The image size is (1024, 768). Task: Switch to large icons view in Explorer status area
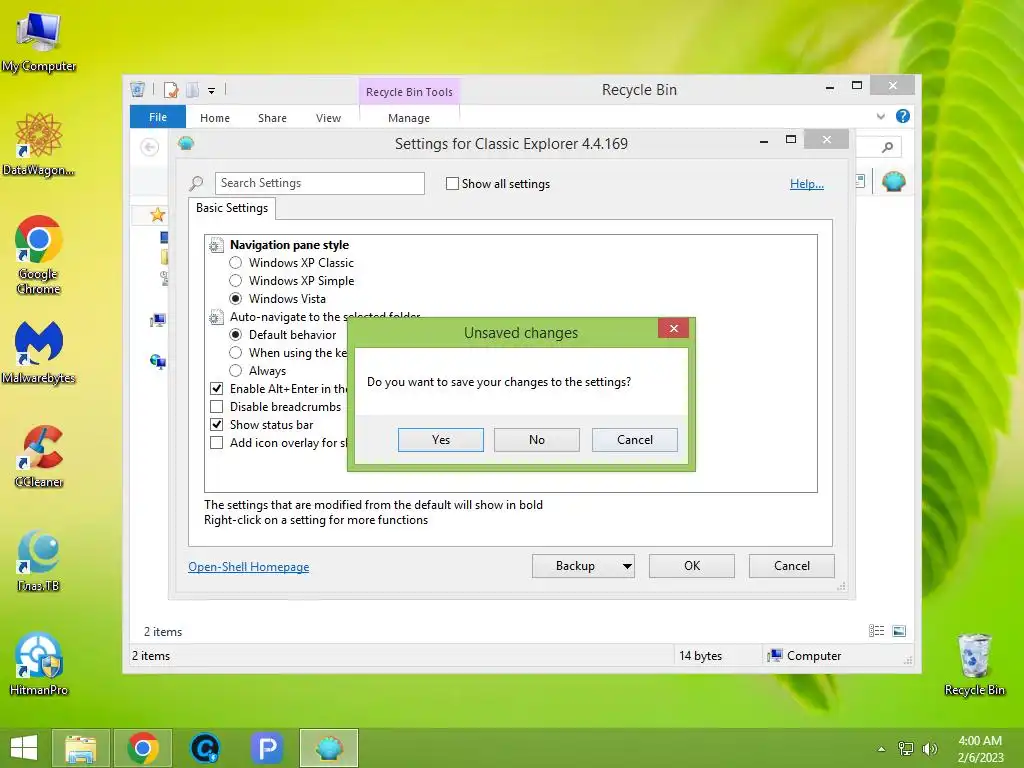[x=899, y=631]
